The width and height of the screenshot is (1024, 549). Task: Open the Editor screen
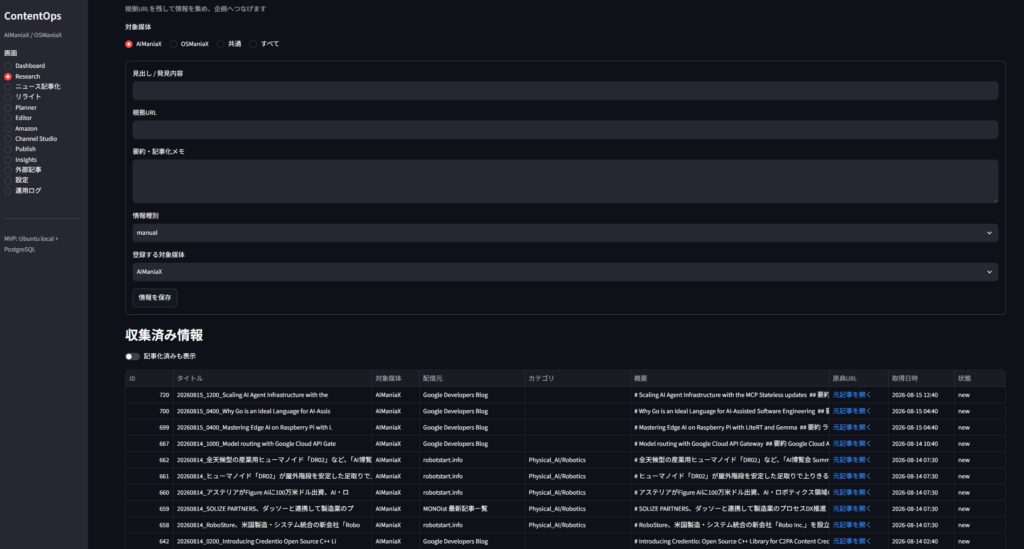click(18, 118)
